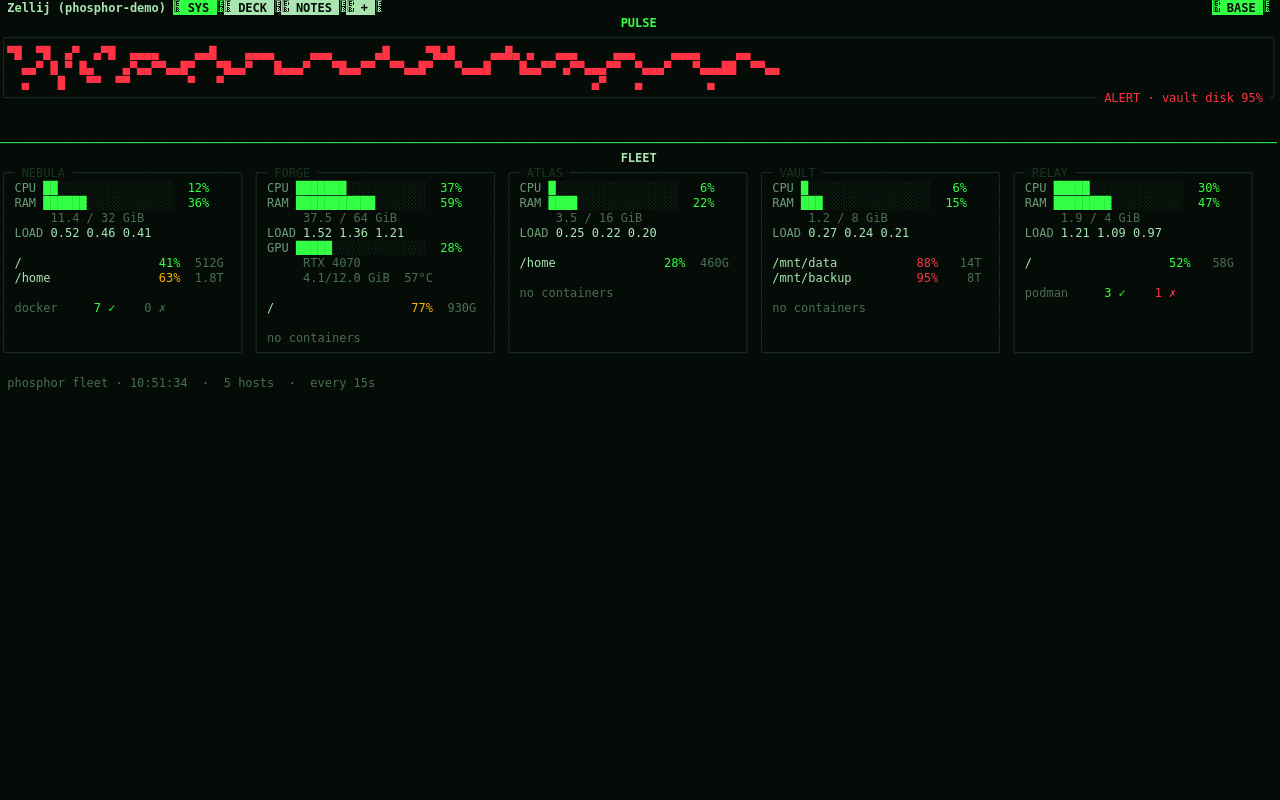Click the VAULT CPU usage bar
The image size is (1280, 800).
pyautogui.click(x=865, y=188)
